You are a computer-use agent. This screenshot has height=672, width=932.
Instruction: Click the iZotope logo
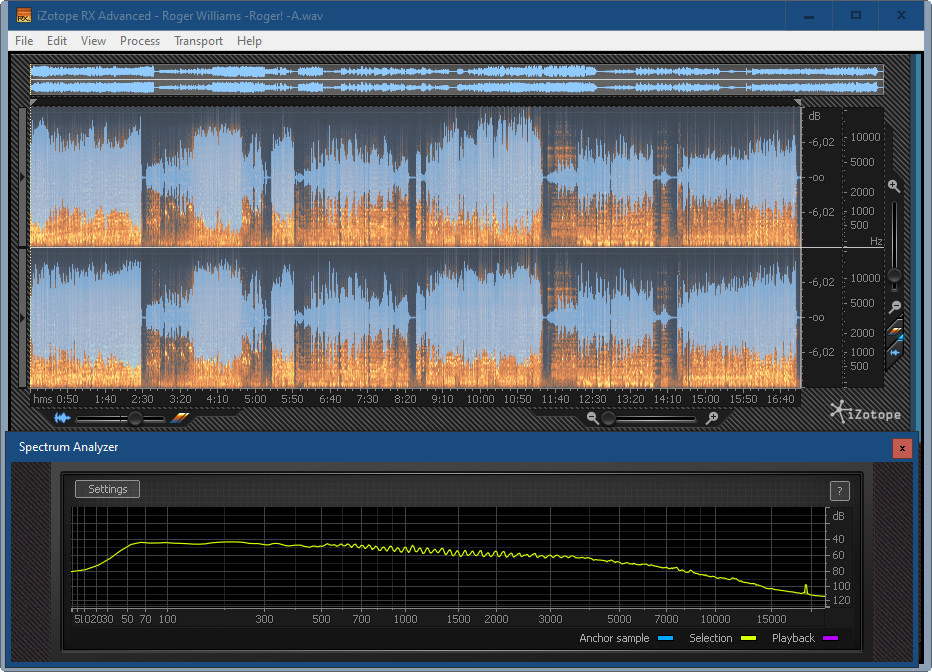865,412
